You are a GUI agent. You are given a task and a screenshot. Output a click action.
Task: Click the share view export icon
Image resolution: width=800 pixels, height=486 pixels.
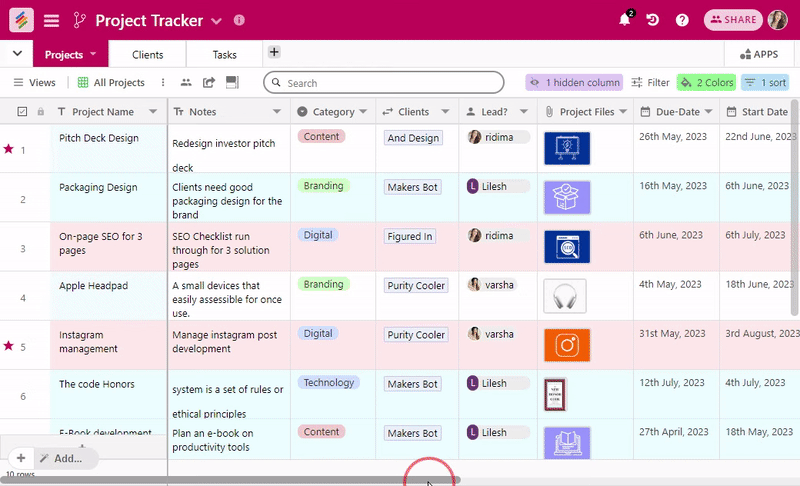[209, 83]
